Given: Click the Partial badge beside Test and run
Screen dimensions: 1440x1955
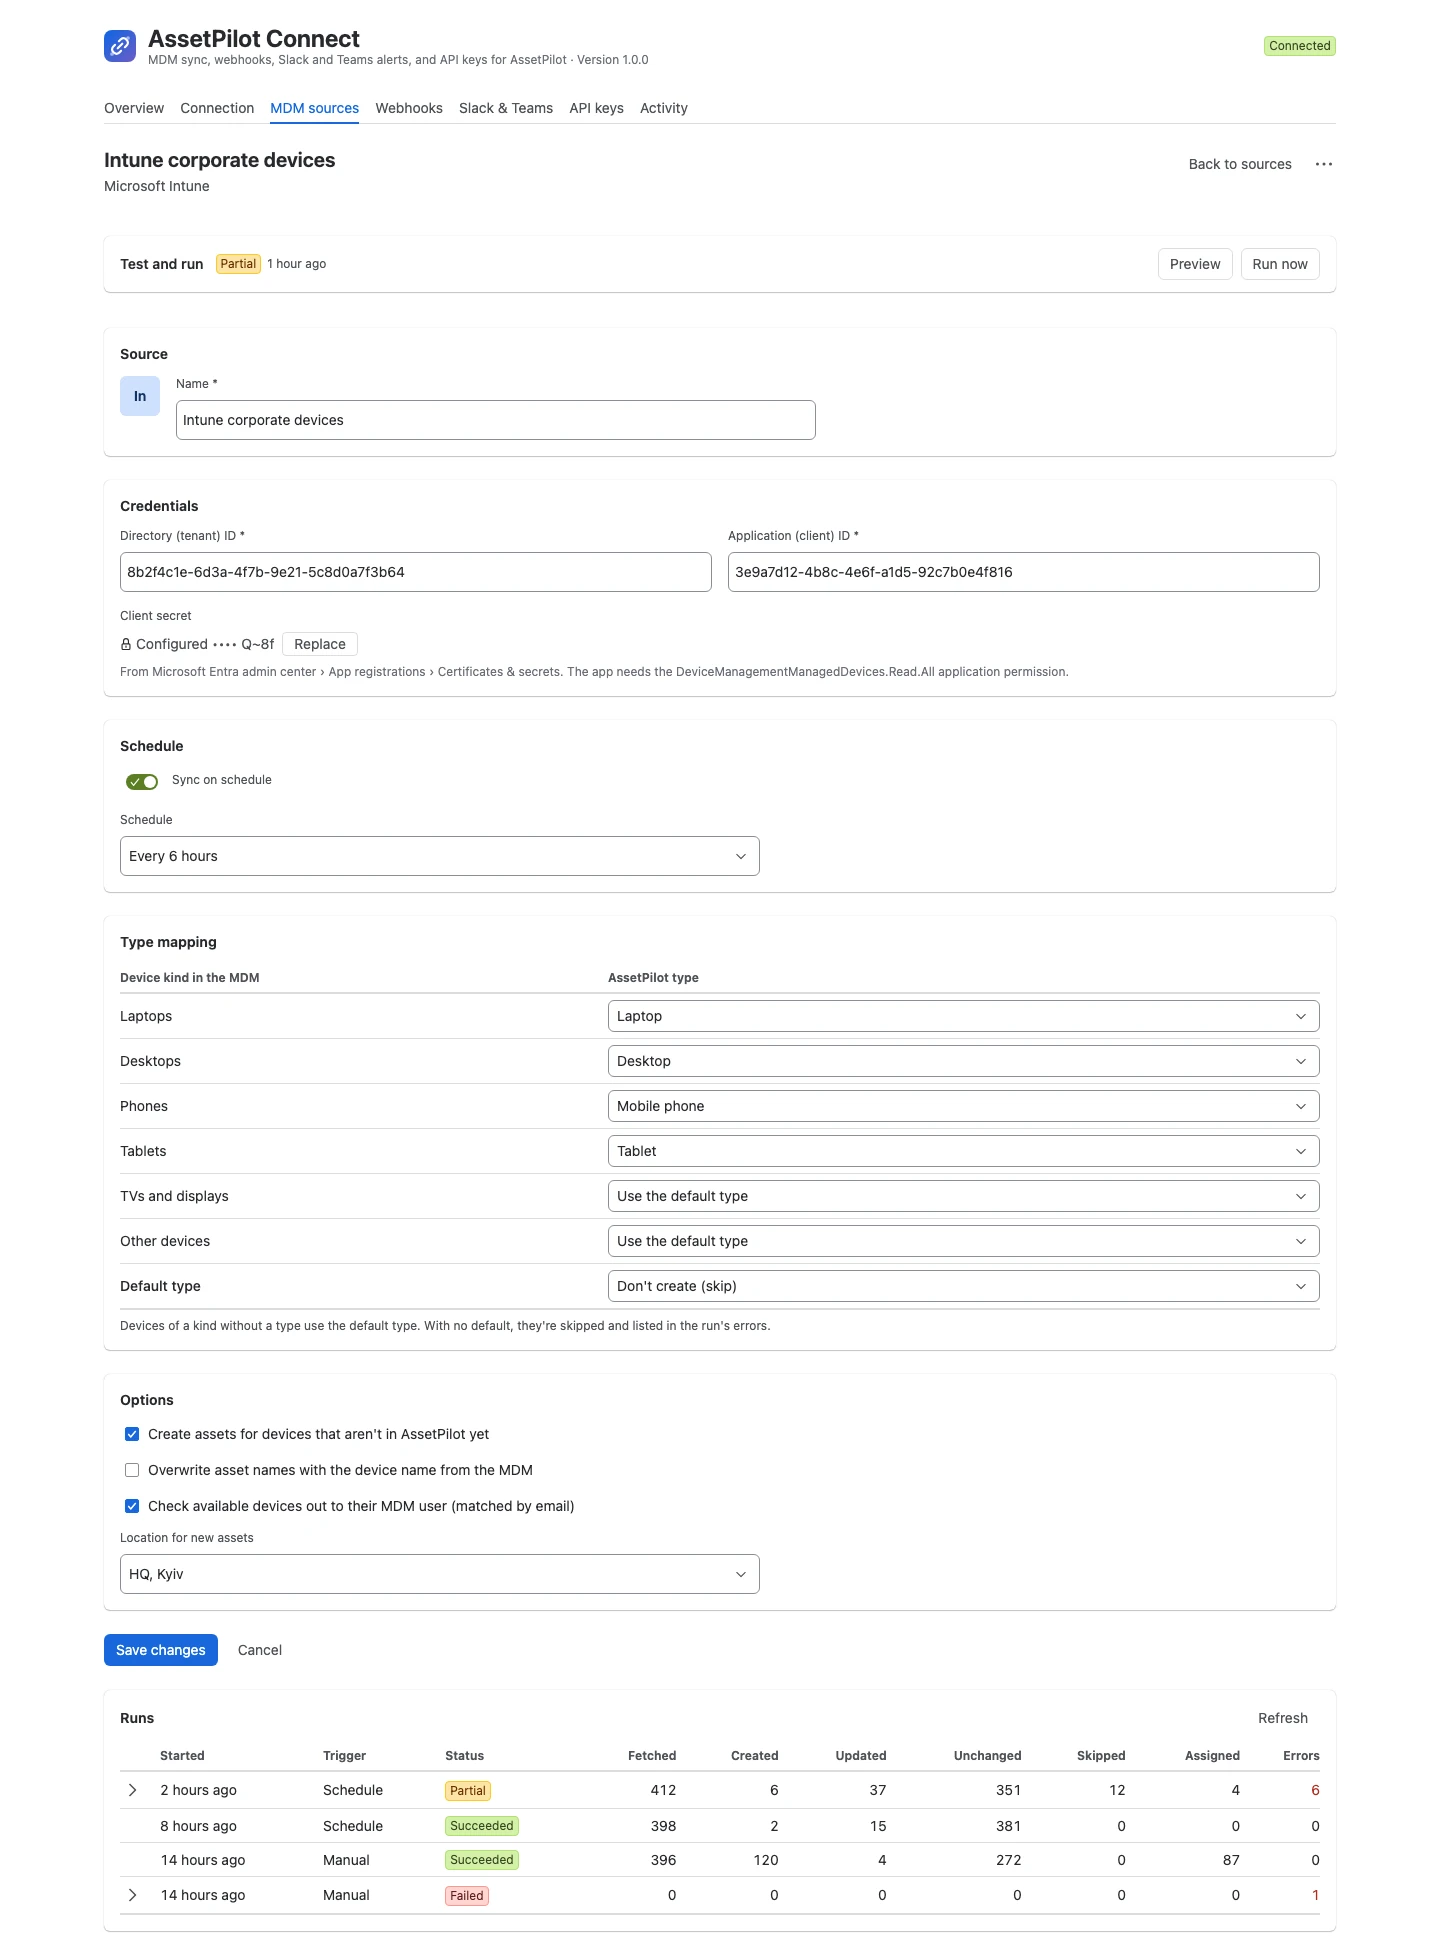Looking at the screenshot, I should [x=238, y=264].
